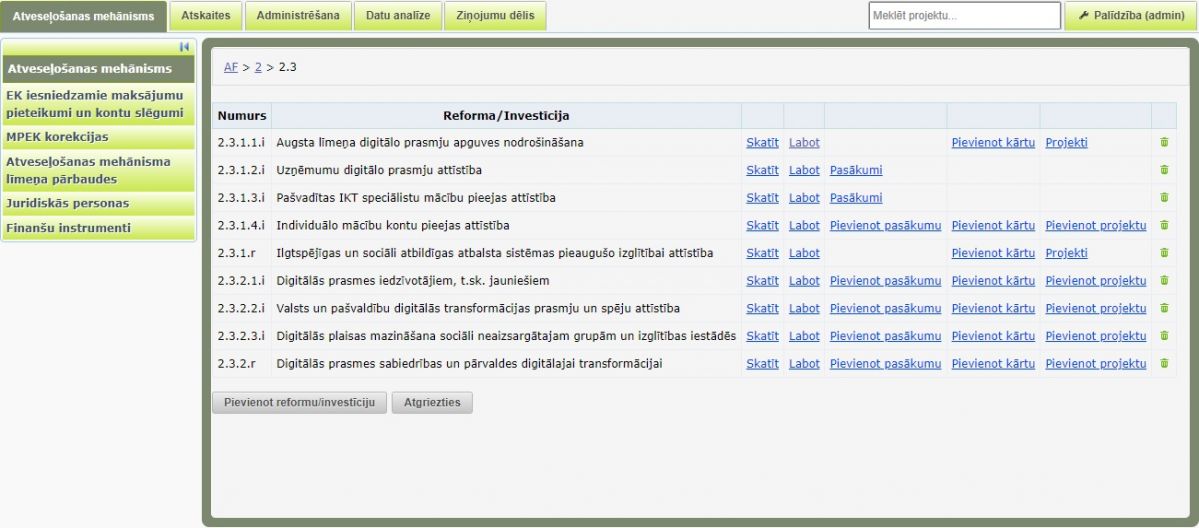This screenshot has width=1199, height=528.
Task: Remove row 2.3.1.r via trash icon
Action: (1164, 253)
